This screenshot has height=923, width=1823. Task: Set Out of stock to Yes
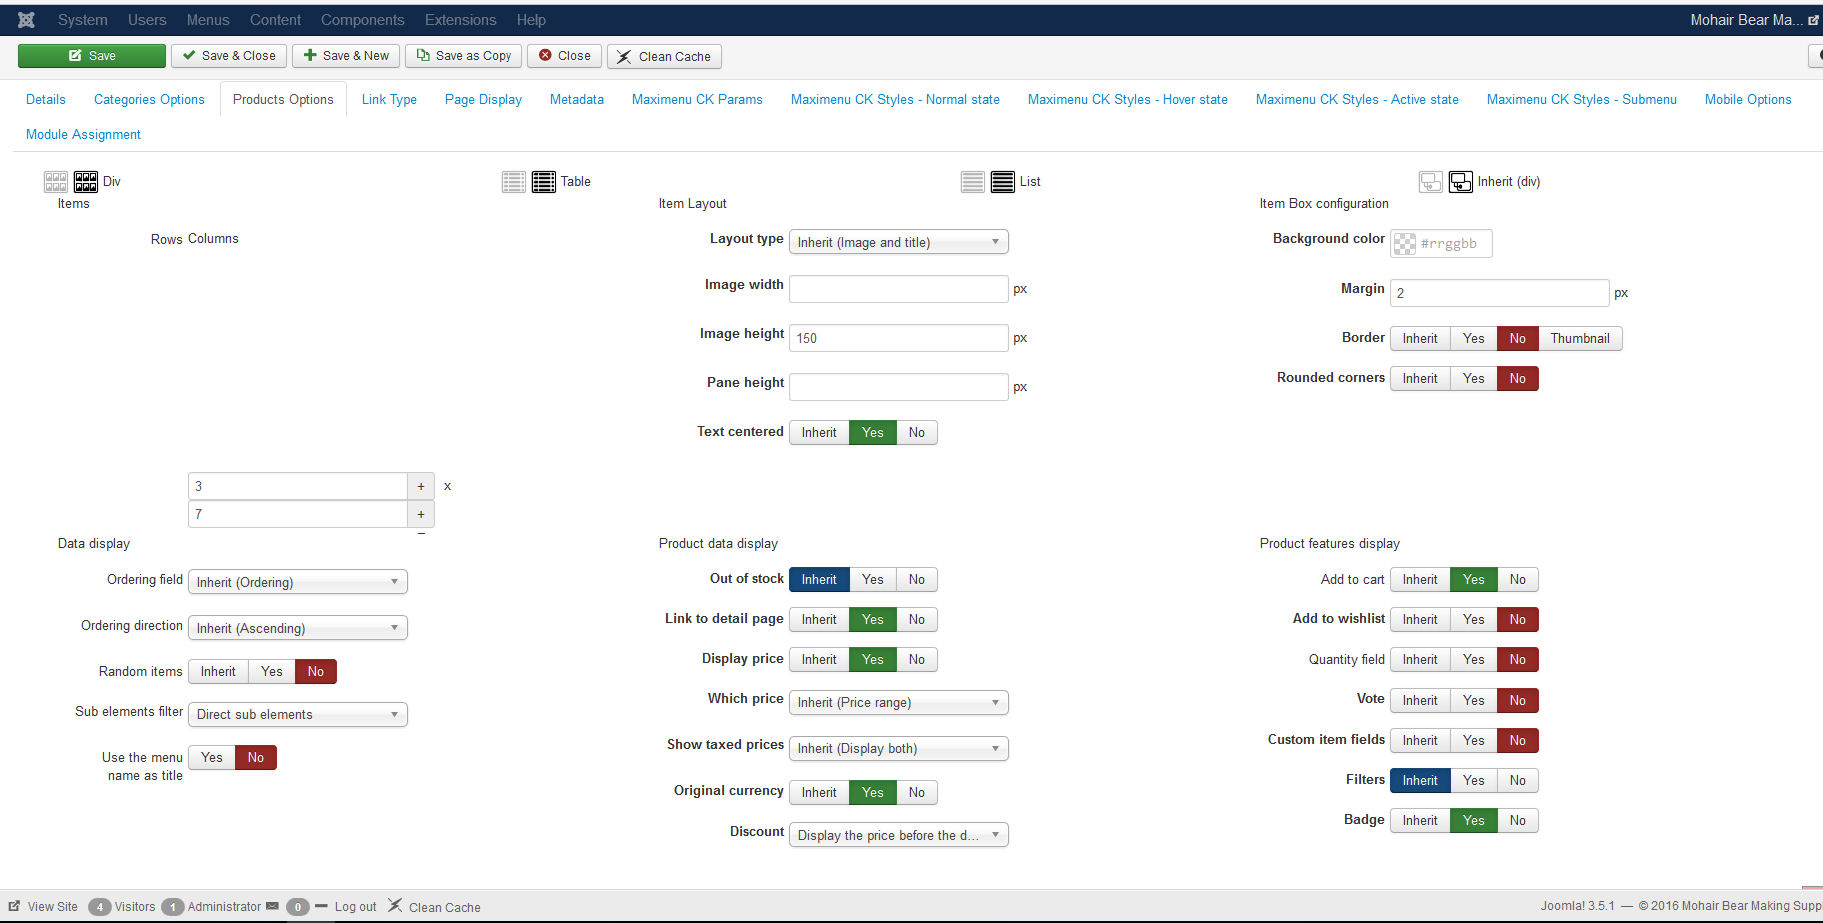pyautogui.click(x=873, y=579)
